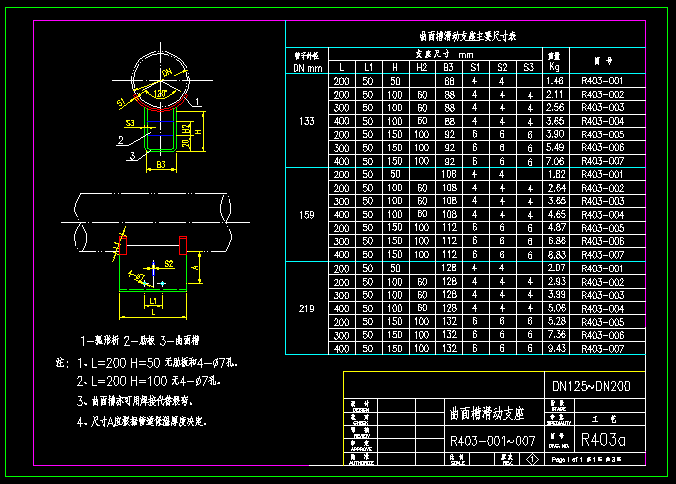Click the R403a drawing number
The height and width of the screenshot is (484, 676).
603,440
